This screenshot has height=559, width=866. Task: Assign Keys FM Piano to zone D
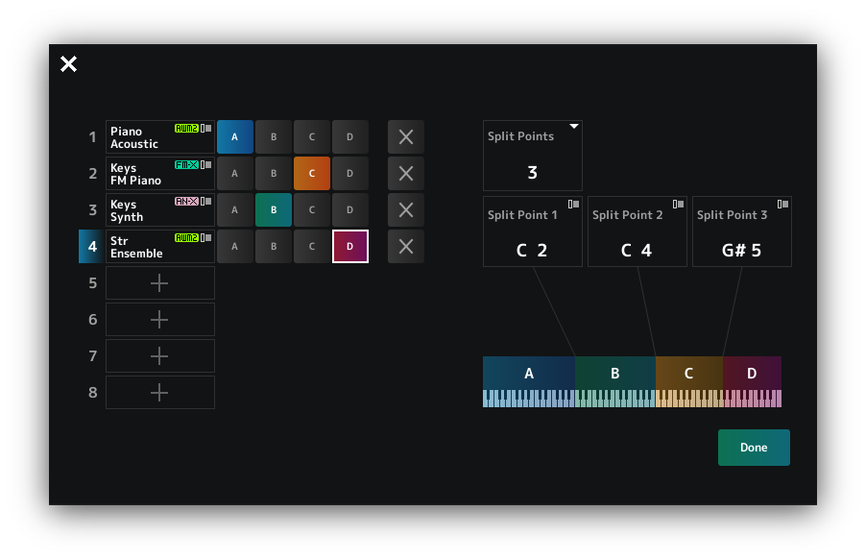350,173
